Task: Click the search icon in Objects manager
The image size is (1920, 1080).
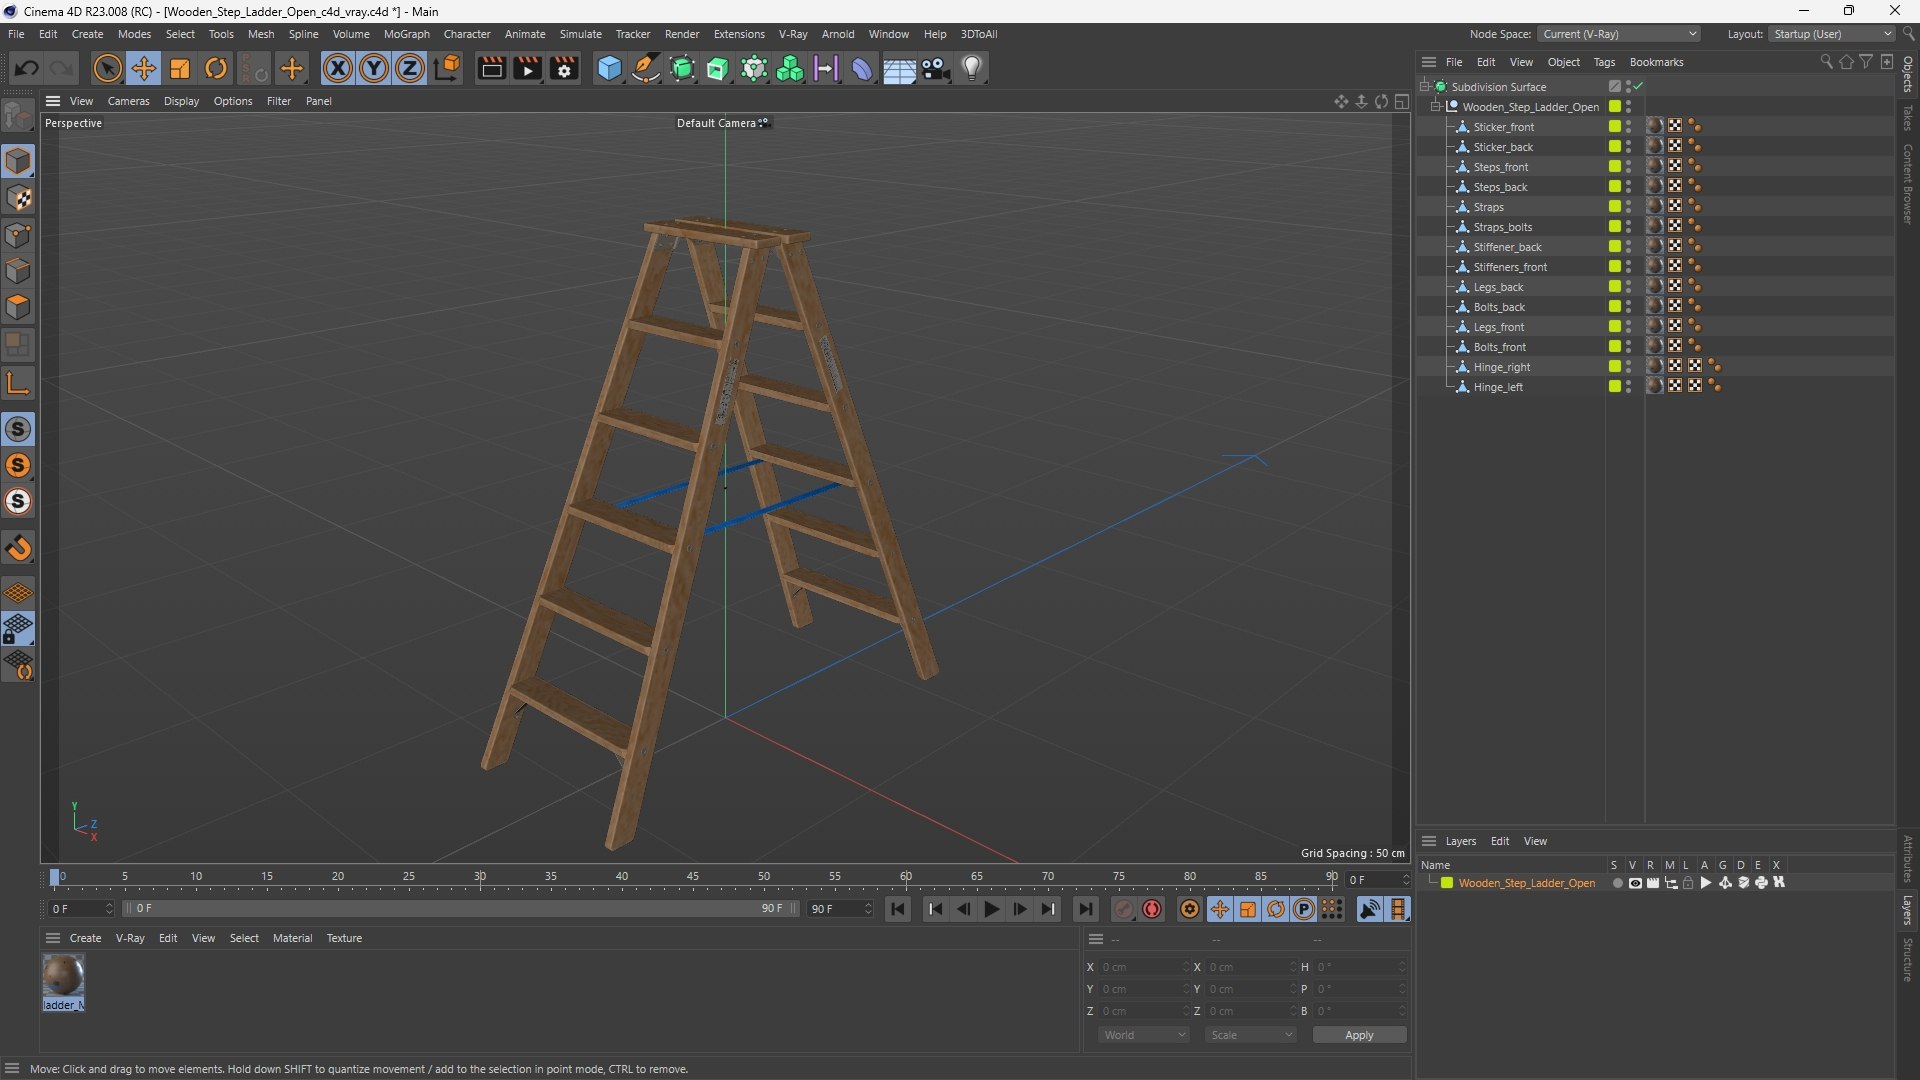Action: [x=1826, y=62]
